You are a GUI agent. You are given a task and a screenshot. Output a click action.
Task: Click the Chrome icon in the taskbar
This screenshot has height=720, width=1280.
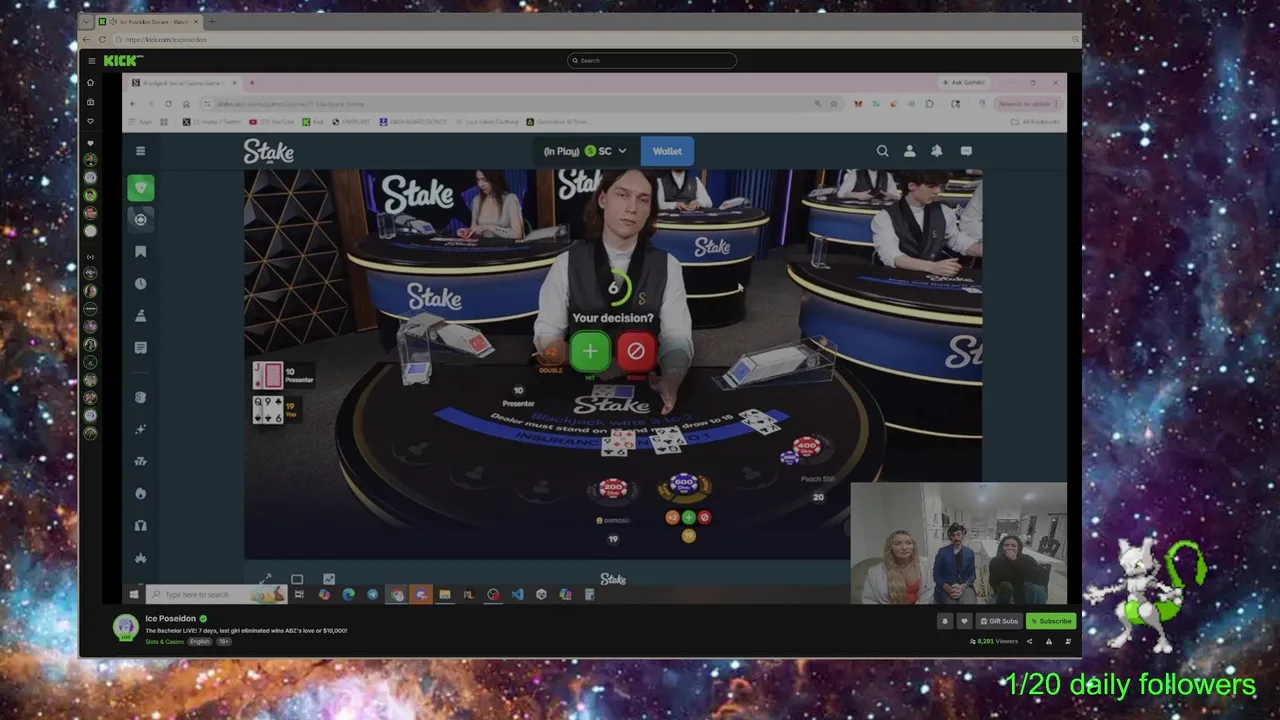(x=397, y=594)
